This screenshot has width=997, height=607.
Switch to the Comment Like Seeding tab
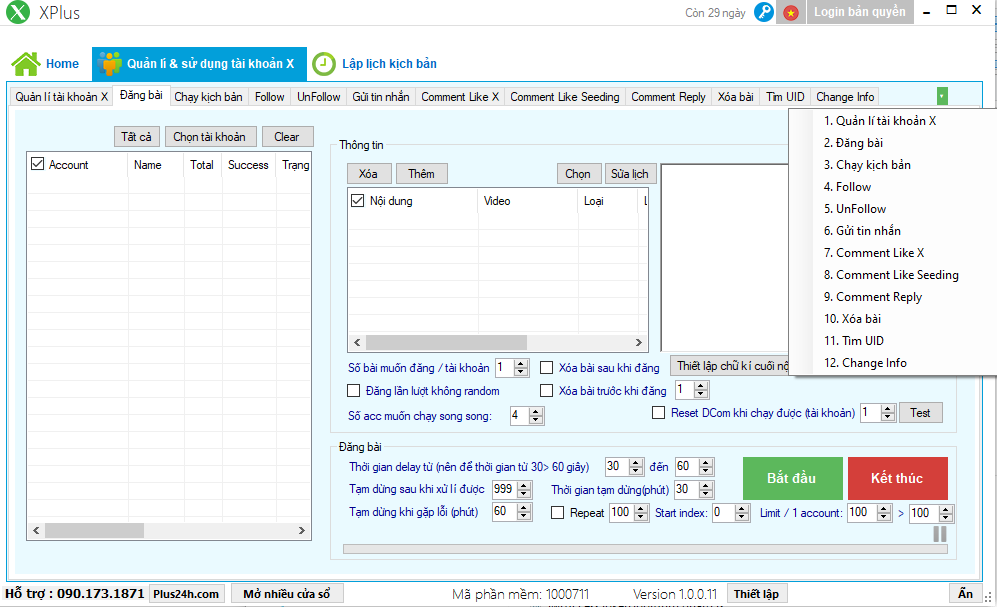(565, 97)
